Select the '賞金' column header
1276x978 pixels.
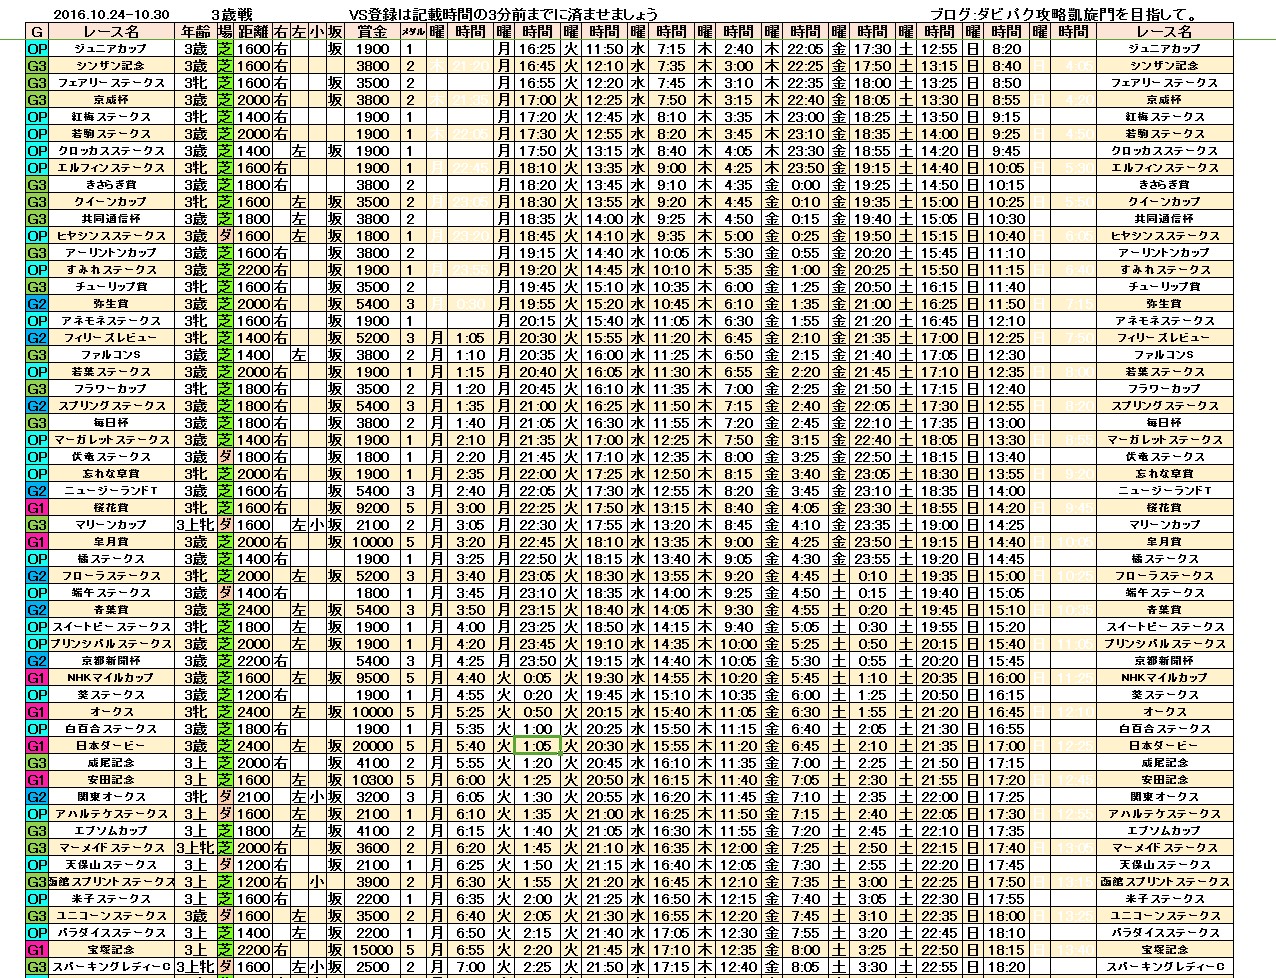coord(372,32)
